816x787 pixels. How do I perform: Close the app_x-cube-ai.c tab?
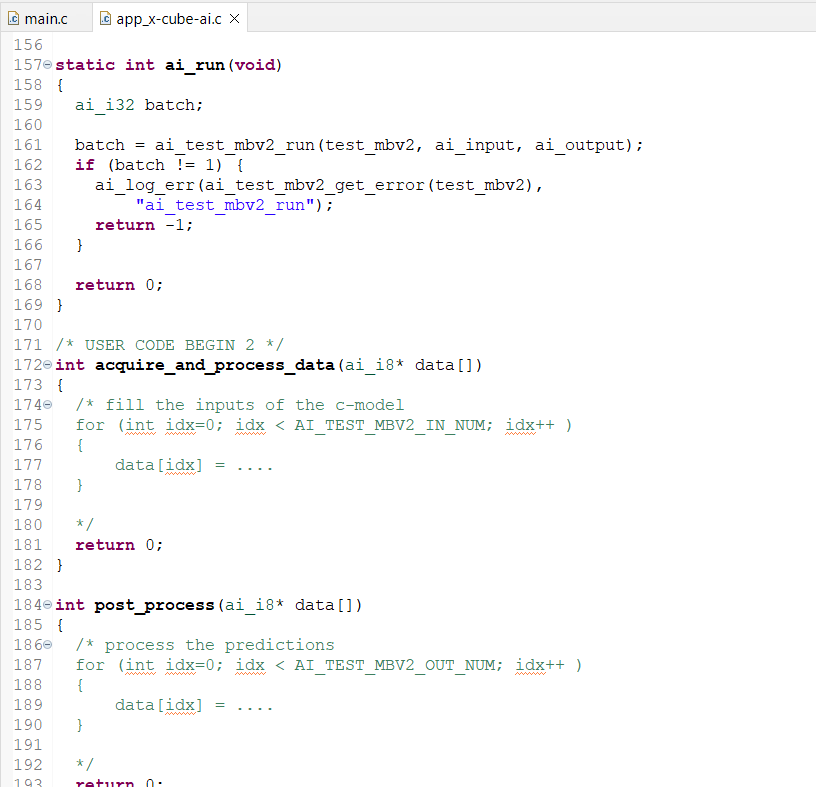coord(234,17)
